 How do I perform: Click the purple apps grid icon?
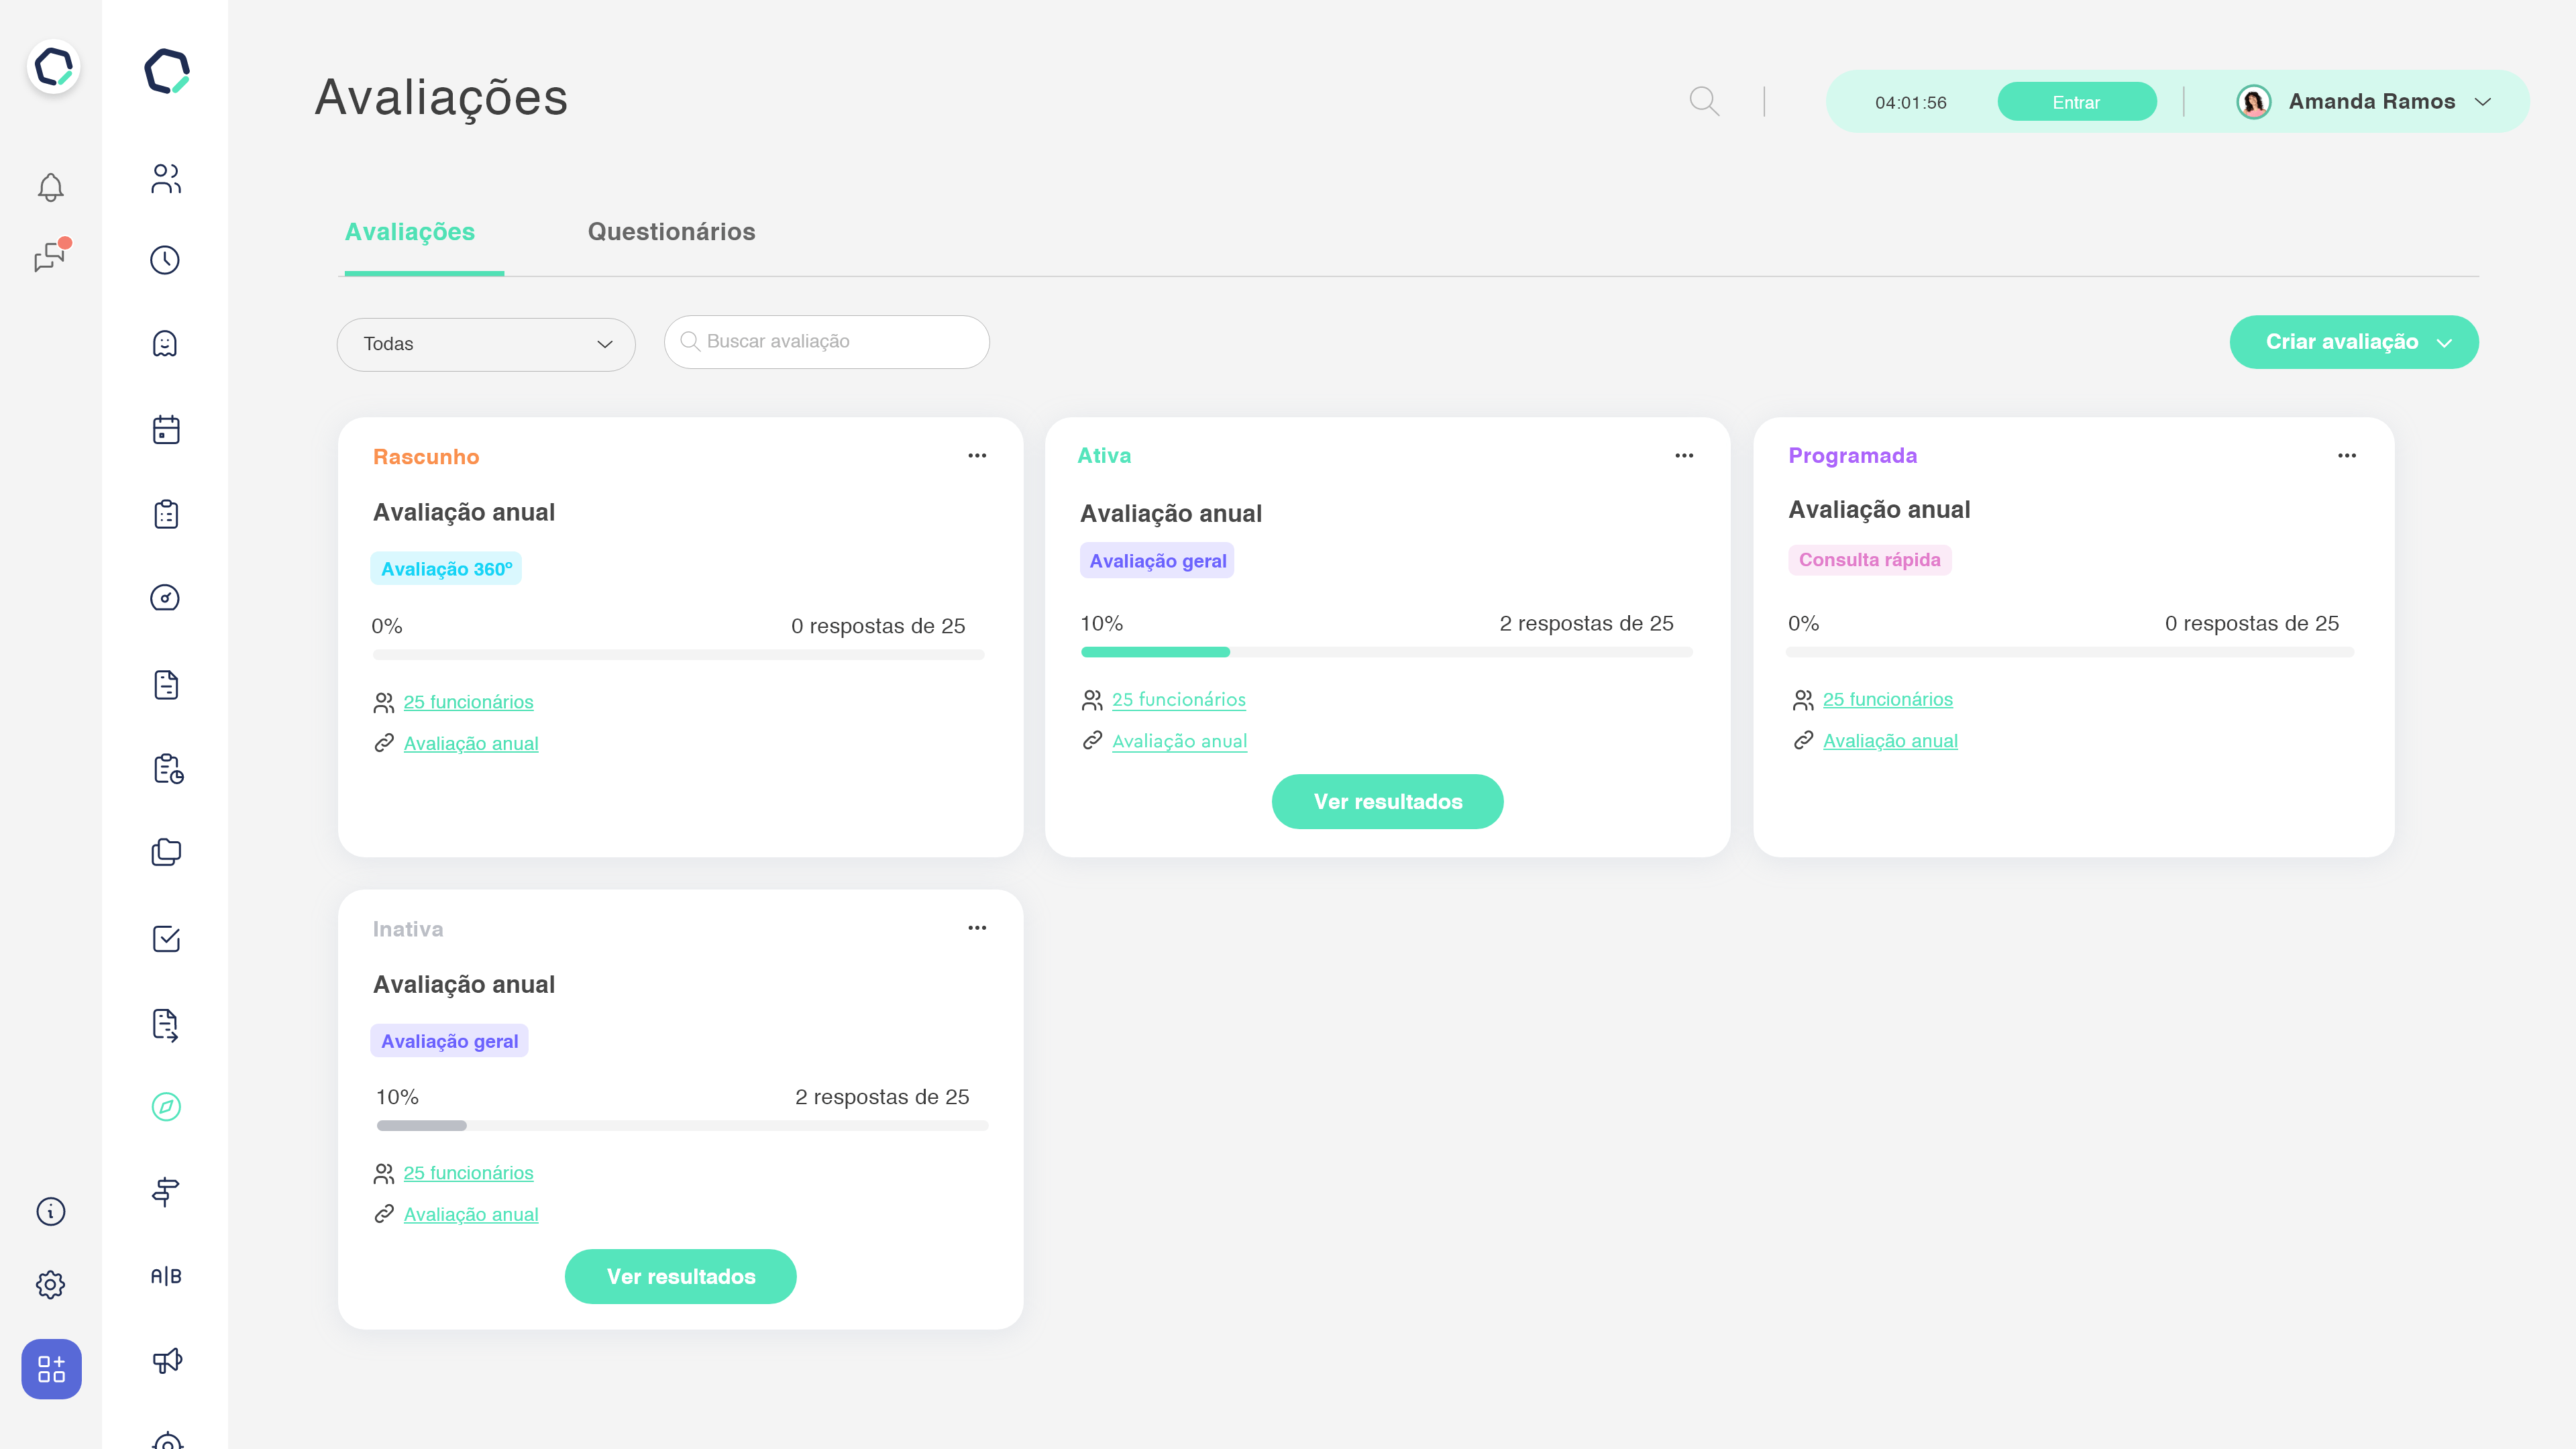coord(51,1368)
